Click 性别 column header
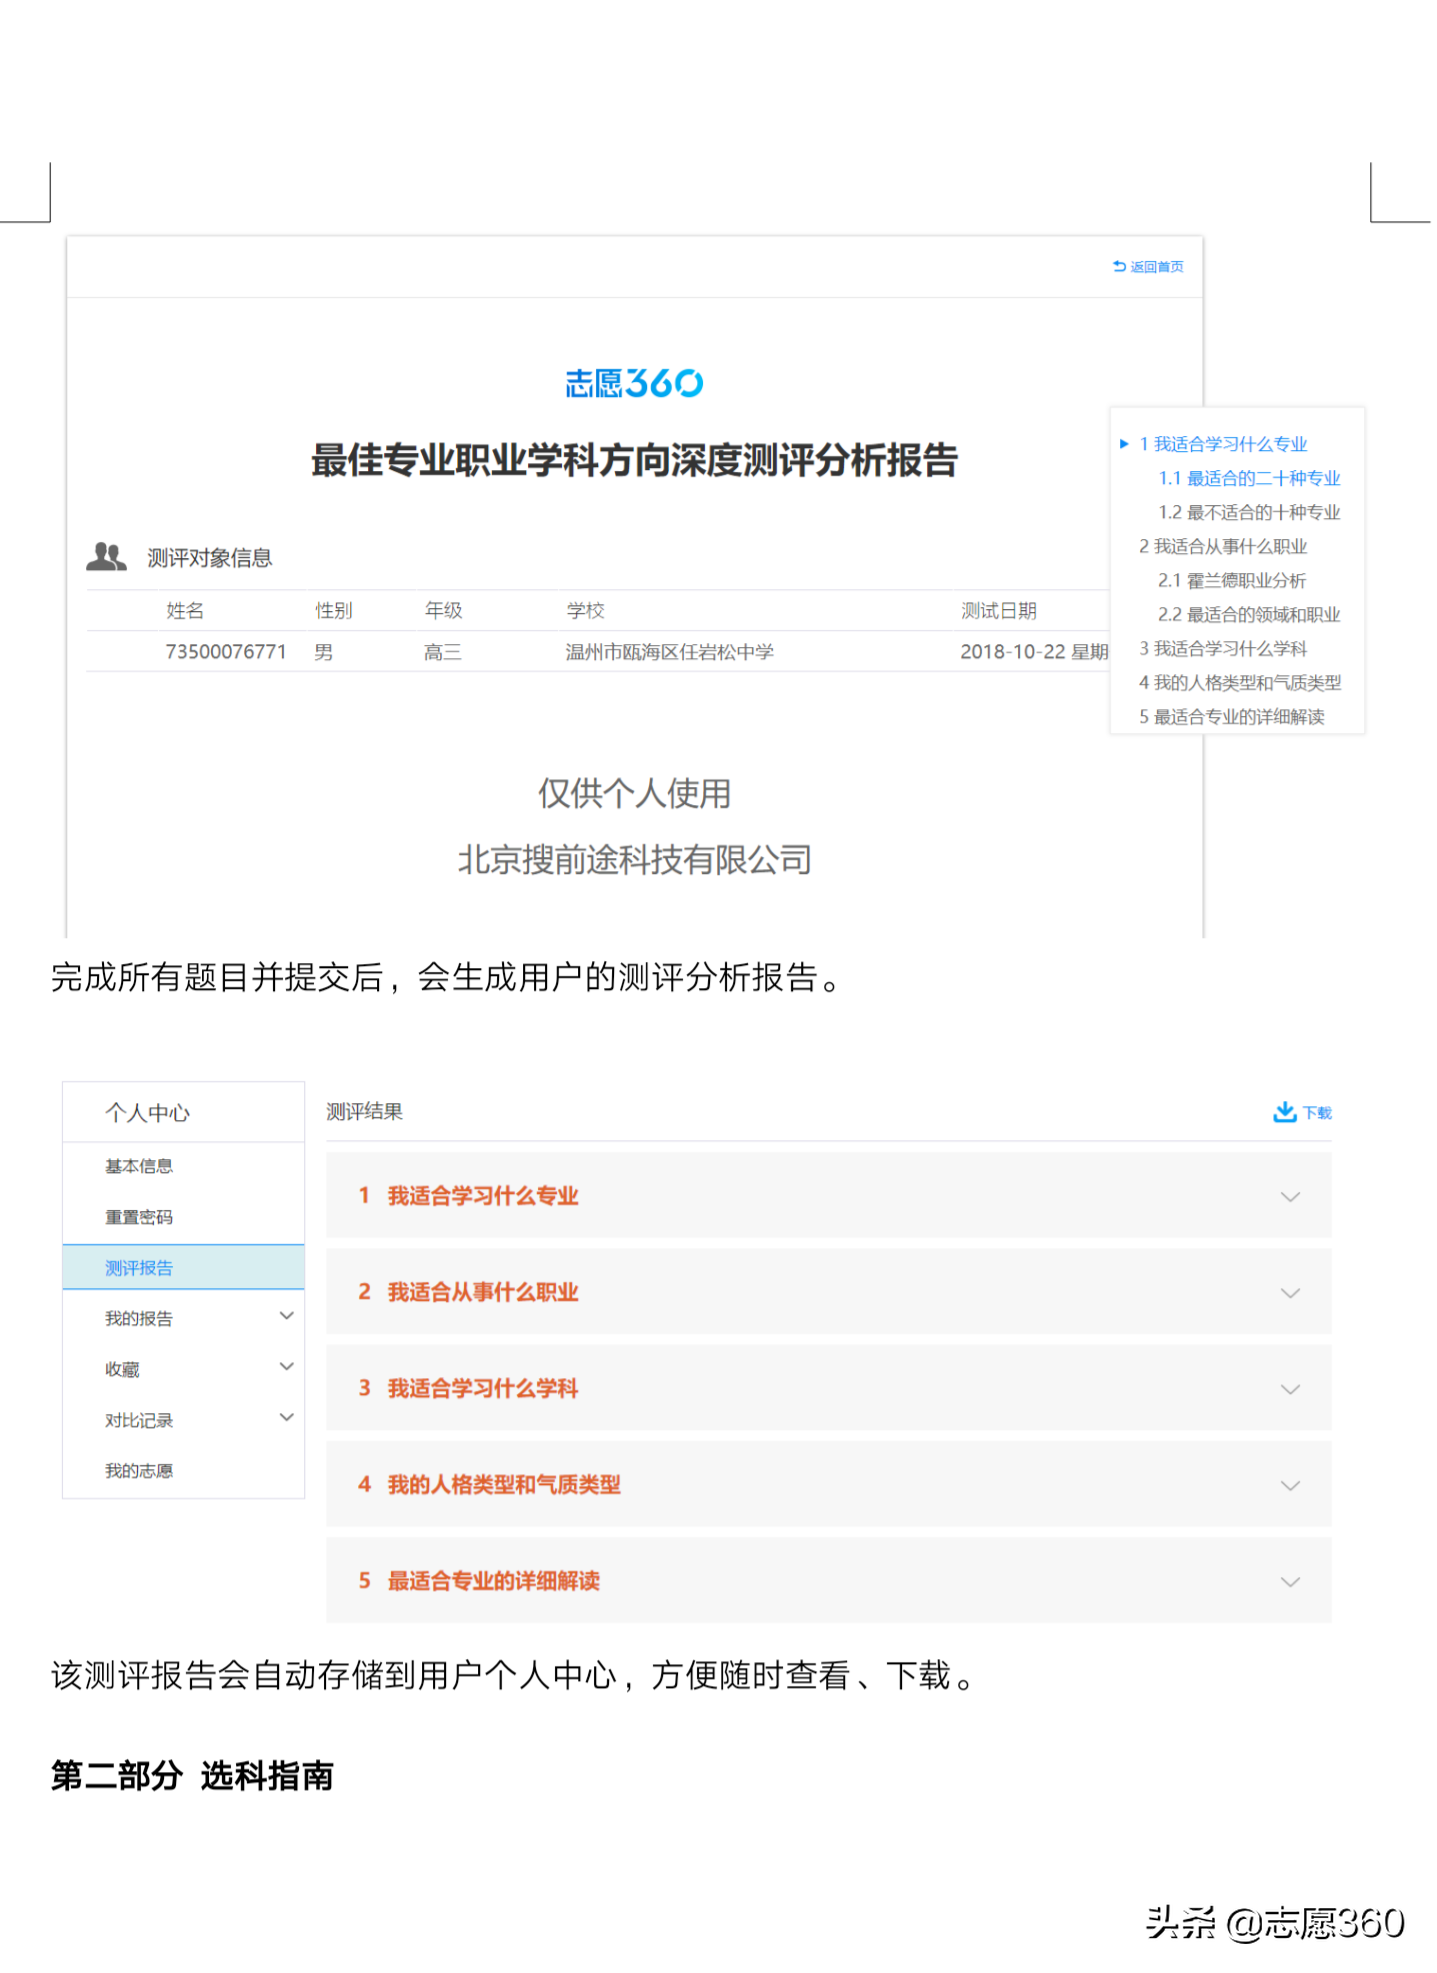This screenshot has width=1437, height=1973. click(335, 613)
